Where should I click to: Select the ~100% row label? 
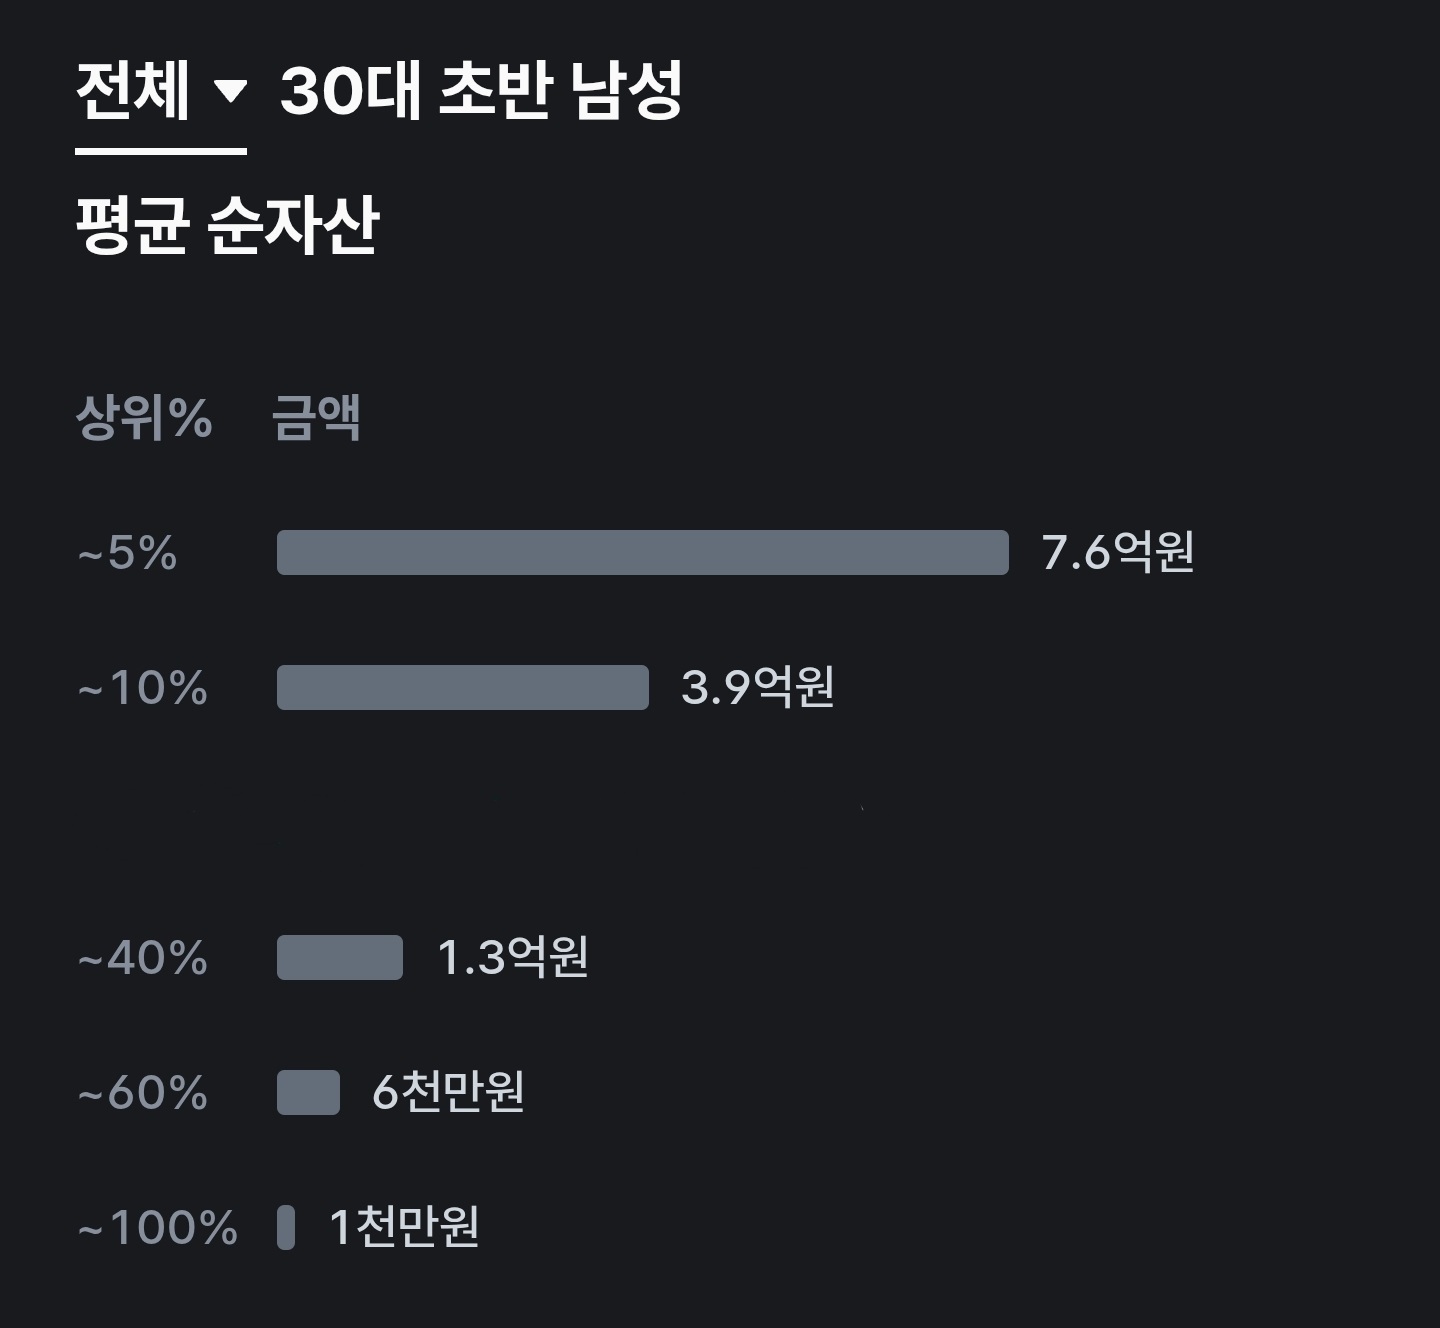pos(158,1228)
